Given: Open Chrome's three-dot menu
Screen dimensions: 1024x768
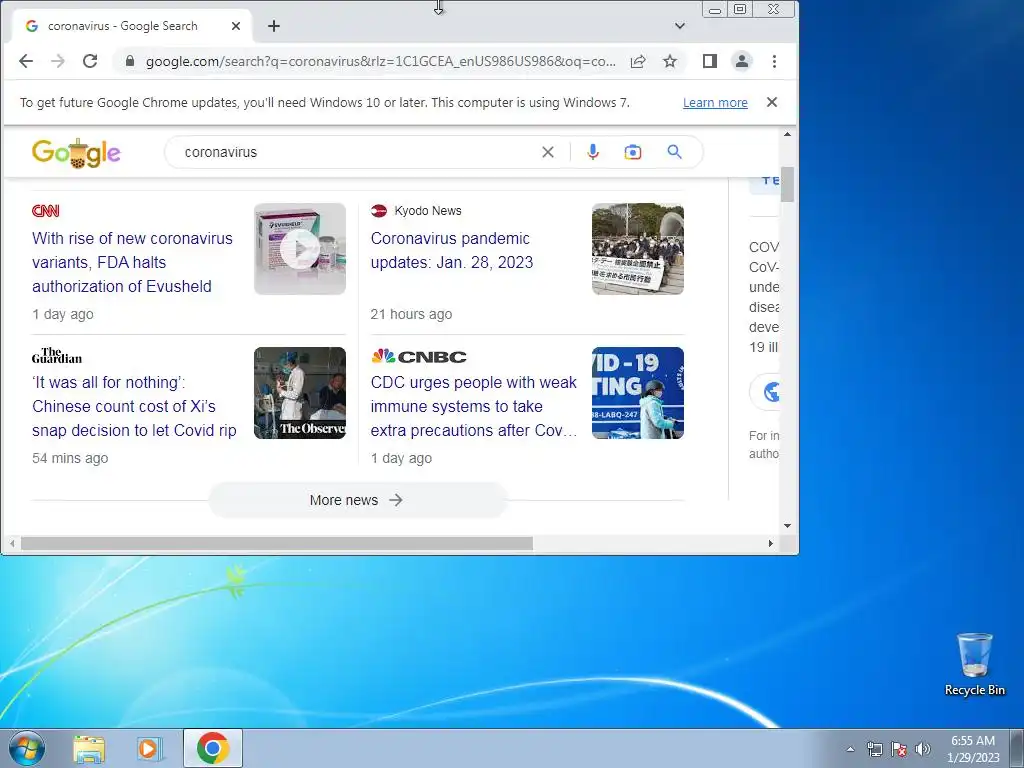Looking at the screenshot, I should (775, 61).
